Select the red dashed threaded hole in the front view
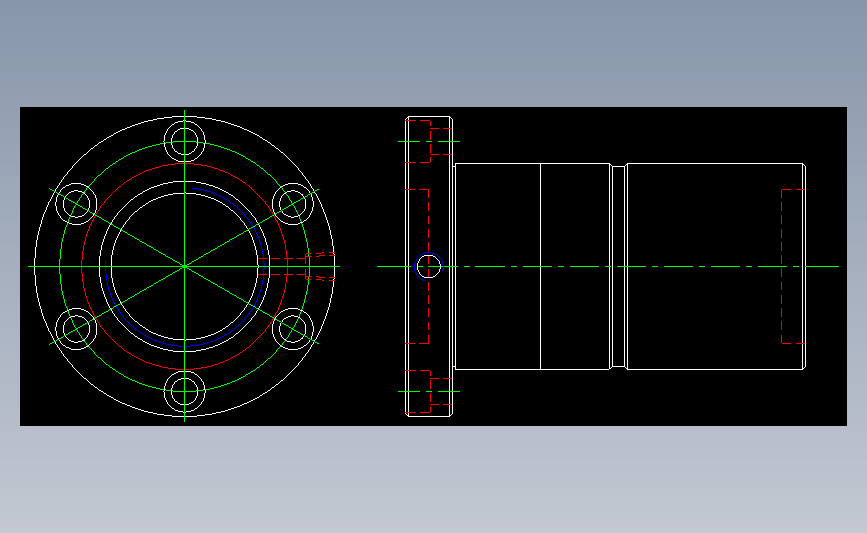The width and height of the screenshot is (867, 533). (x=297, y=266)
